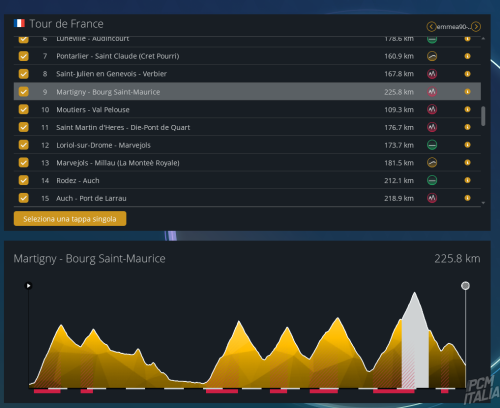Uncheck the stage 13 Marvejols - Millau checkbox

24,162
